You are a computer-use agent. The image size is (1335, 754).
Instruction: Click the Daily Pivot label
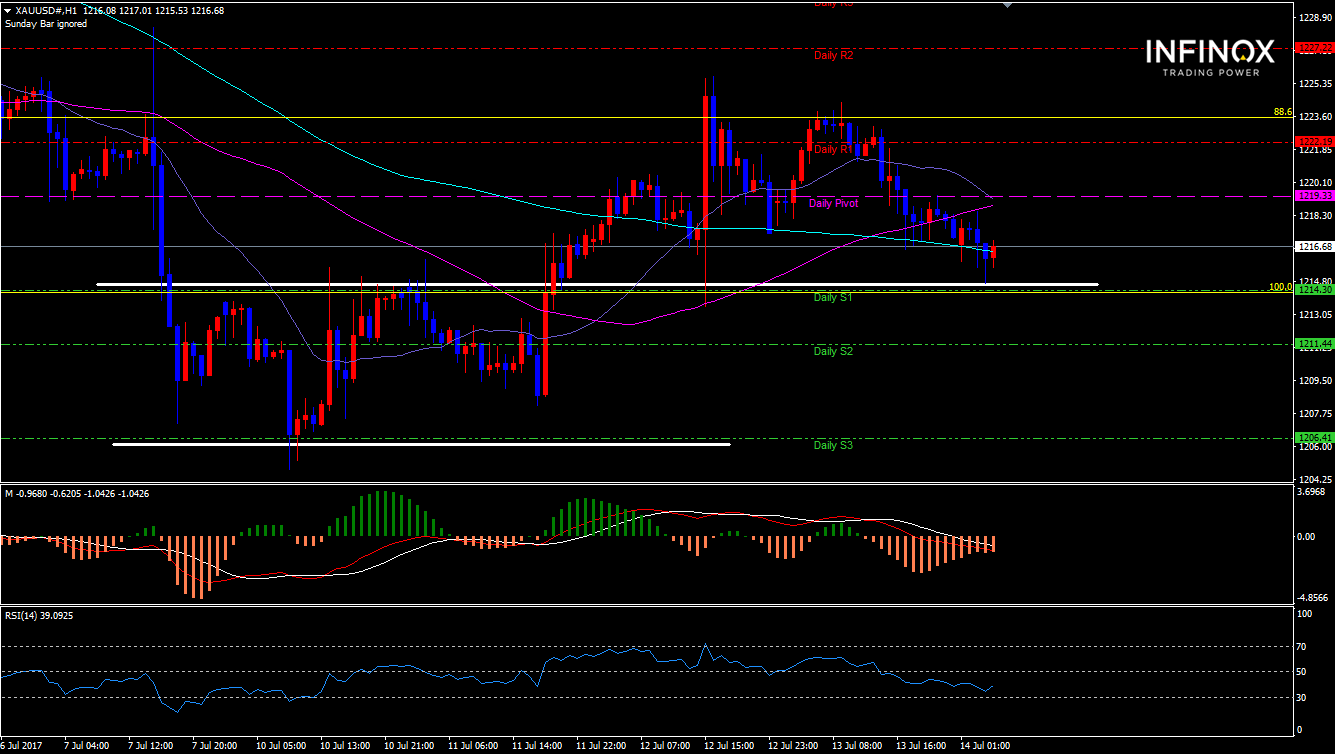[x=833, y=203]
